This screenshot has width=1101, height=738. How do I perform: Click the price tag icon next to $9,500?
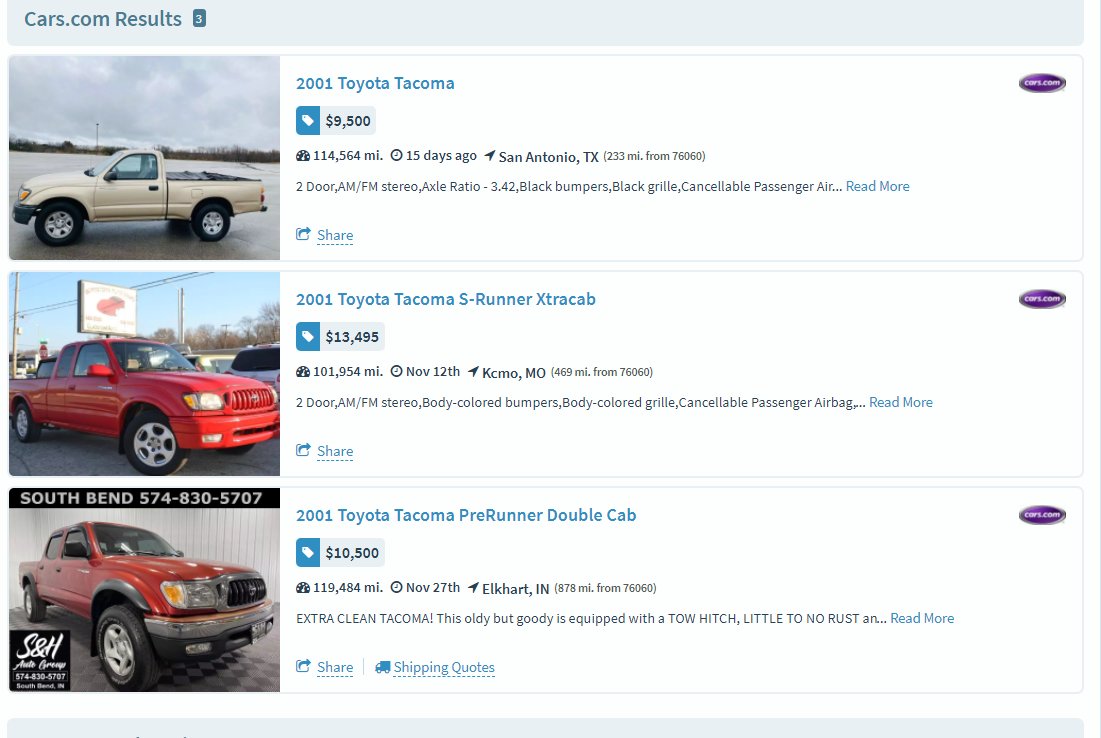(308, 121)
